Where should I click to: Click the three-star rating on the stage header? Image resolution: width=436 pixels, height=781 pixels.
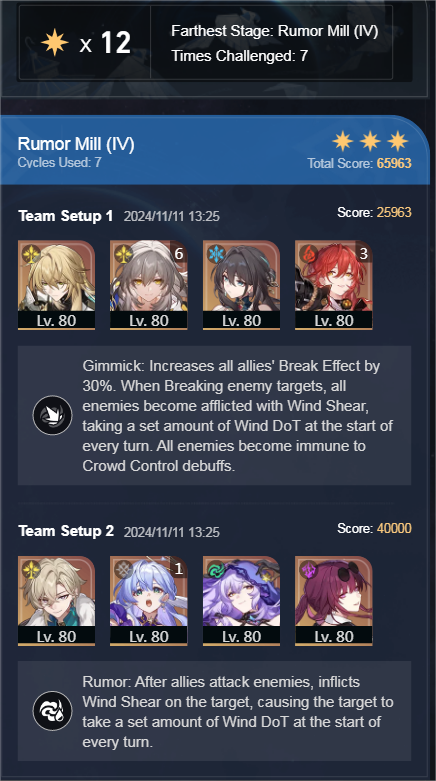[370, 141]
